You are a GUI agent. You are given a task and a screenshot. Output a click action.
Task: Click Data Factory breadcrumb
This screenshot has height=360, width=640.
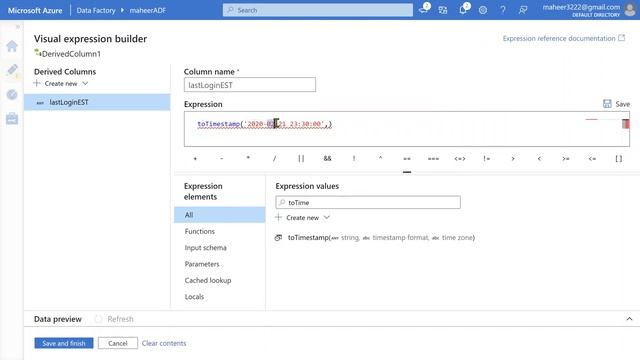96,10
